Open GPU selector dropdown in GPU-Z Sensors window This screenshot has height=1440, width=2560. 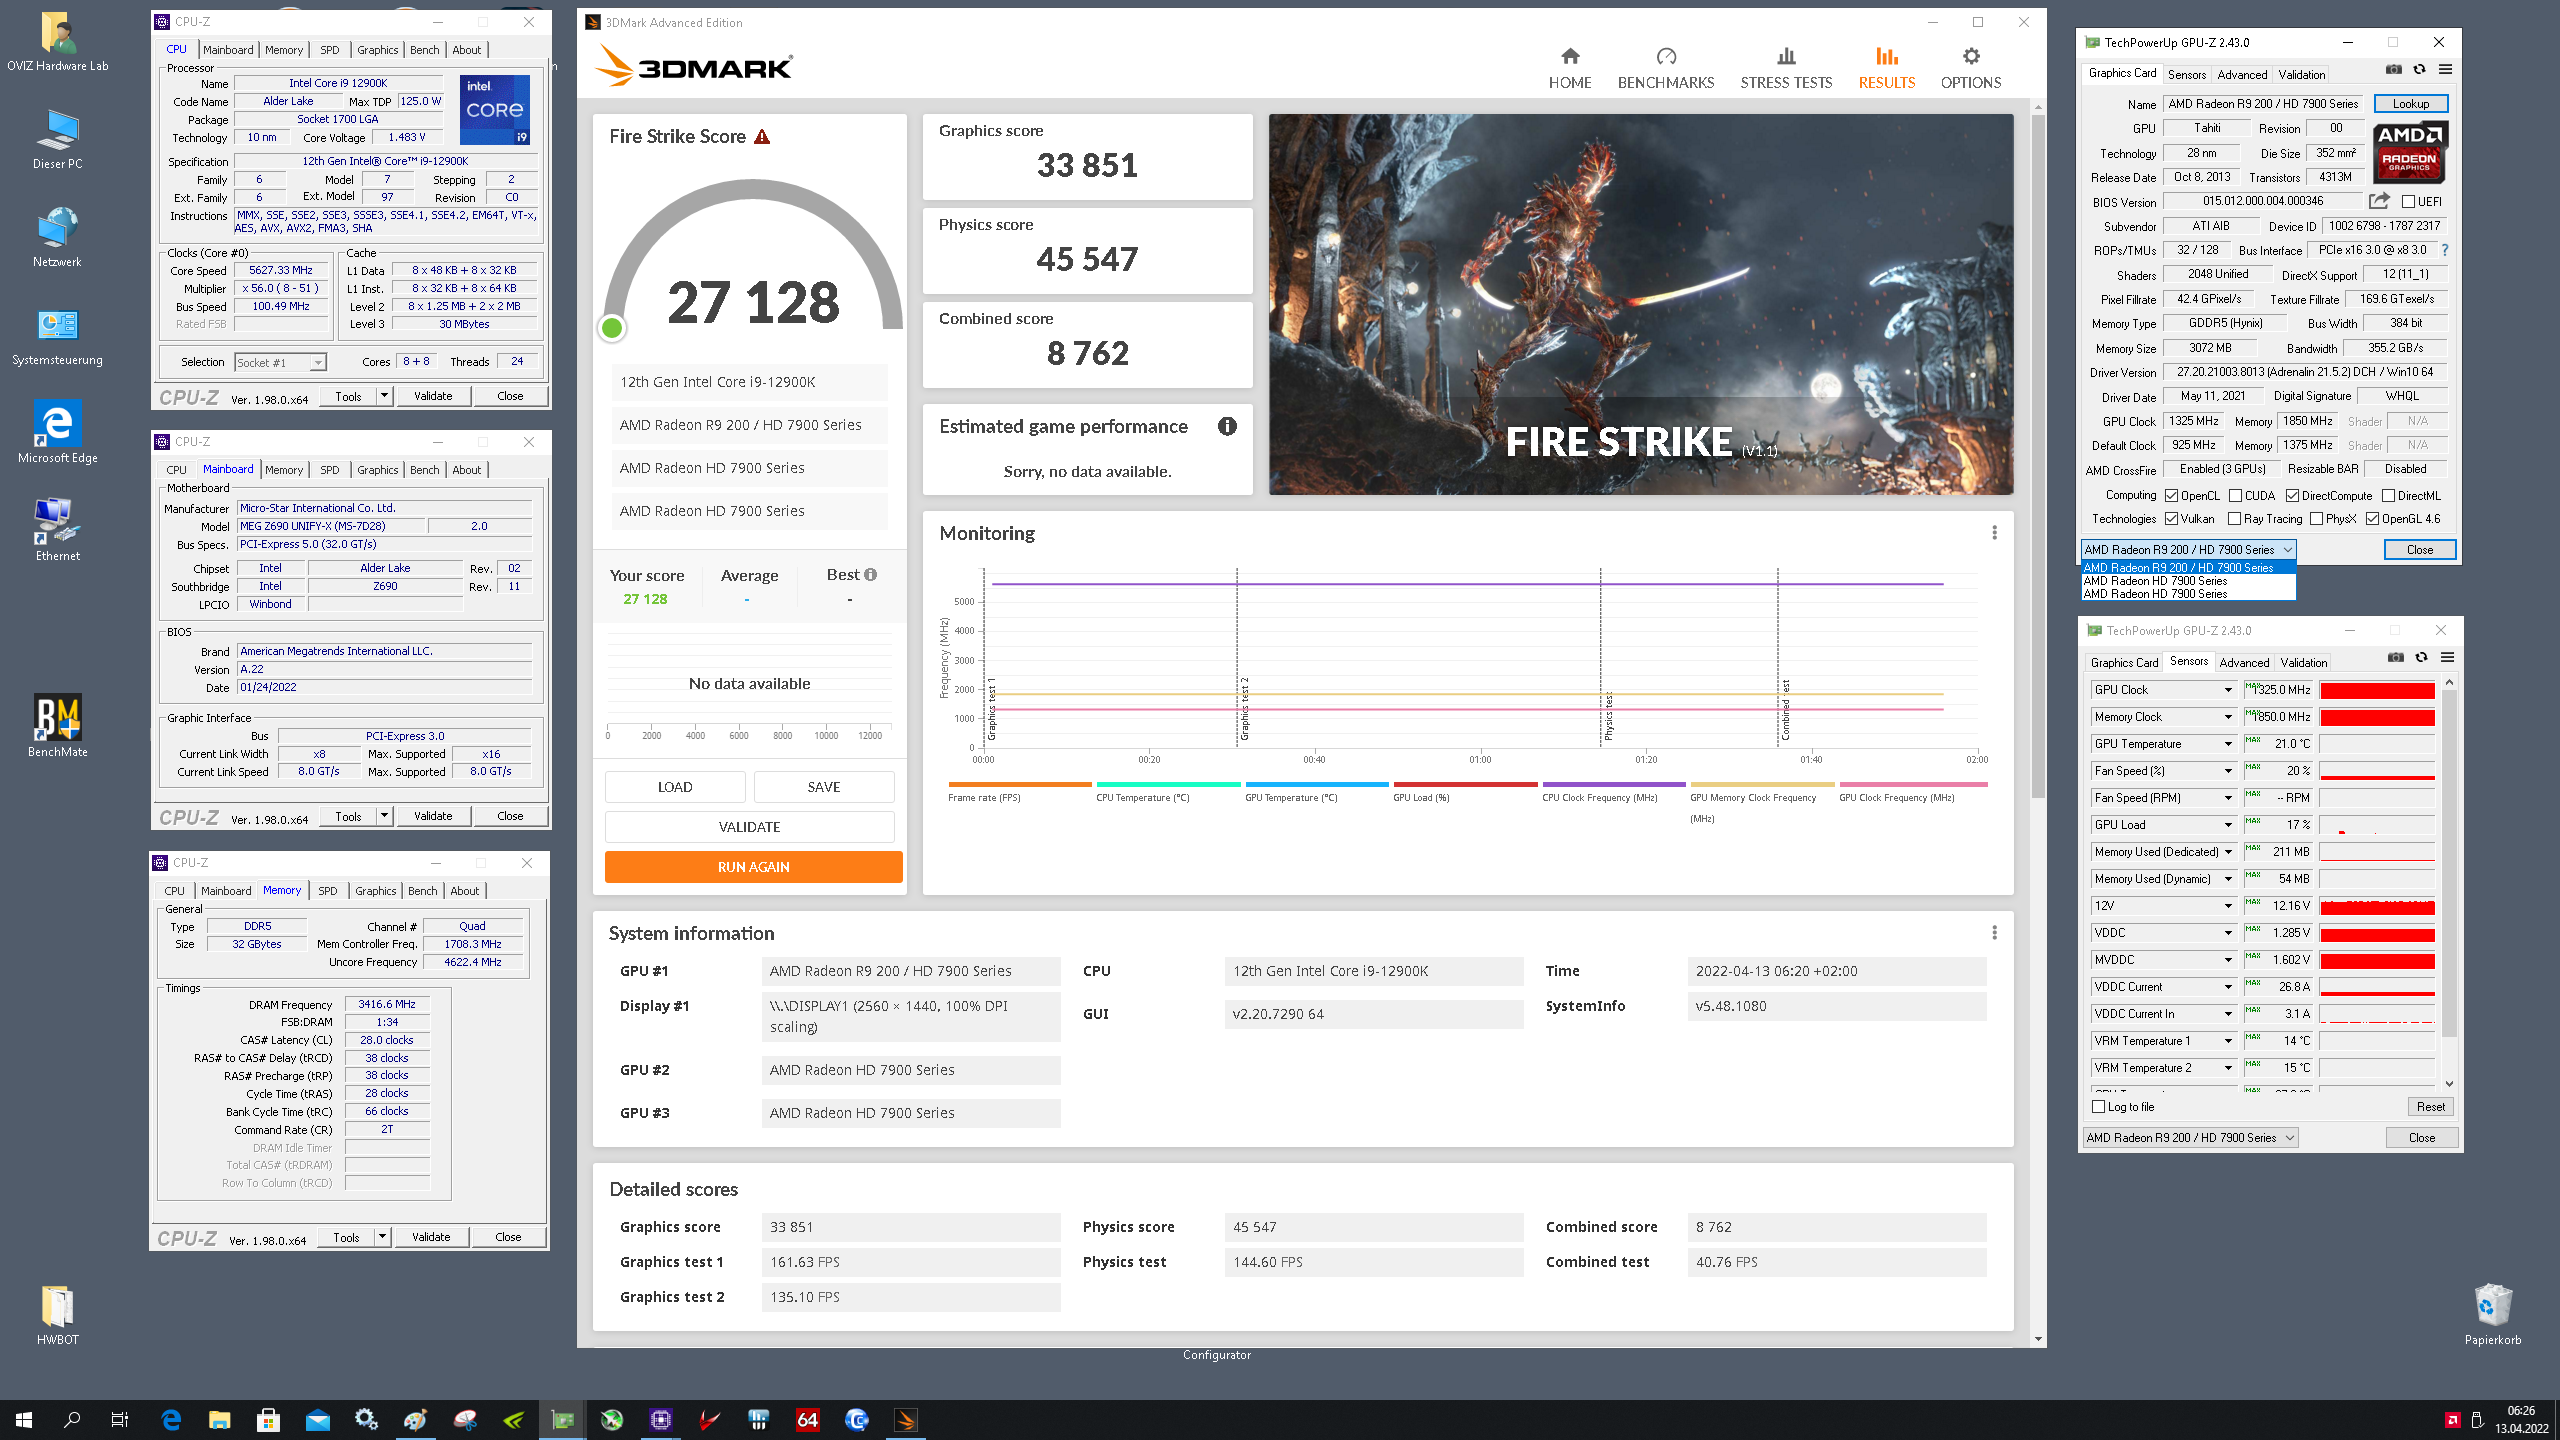(2190, 1138)
